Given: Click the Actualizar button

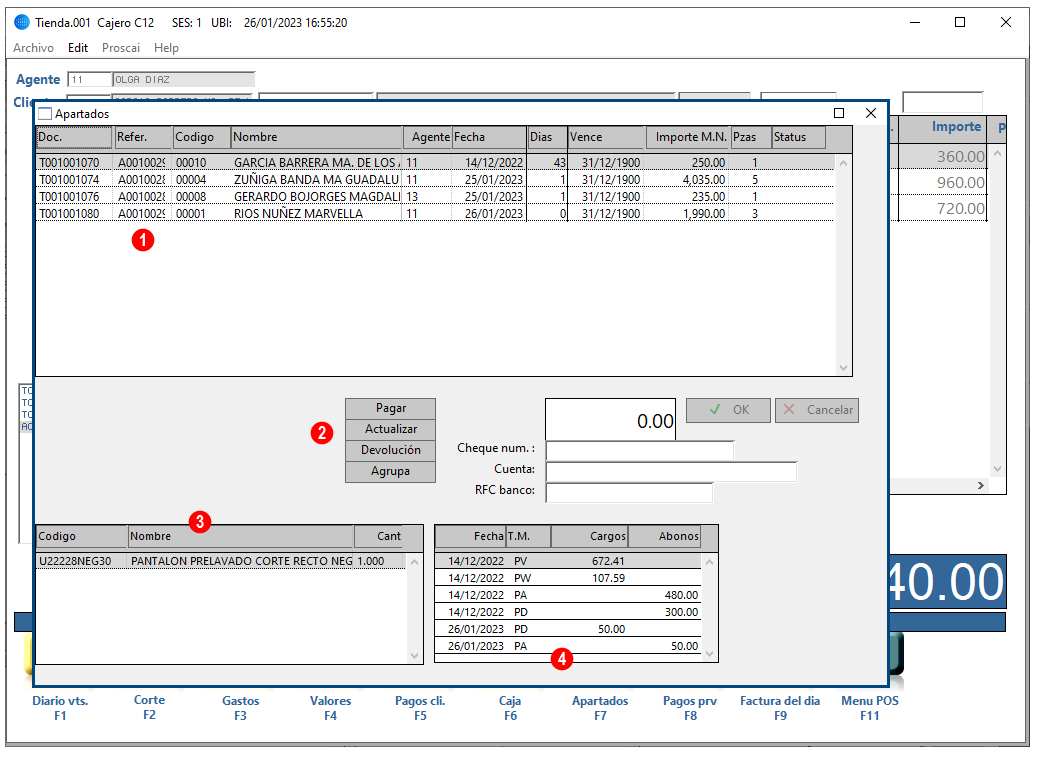Looking at the screenshot, I should (x=391, y=430).
